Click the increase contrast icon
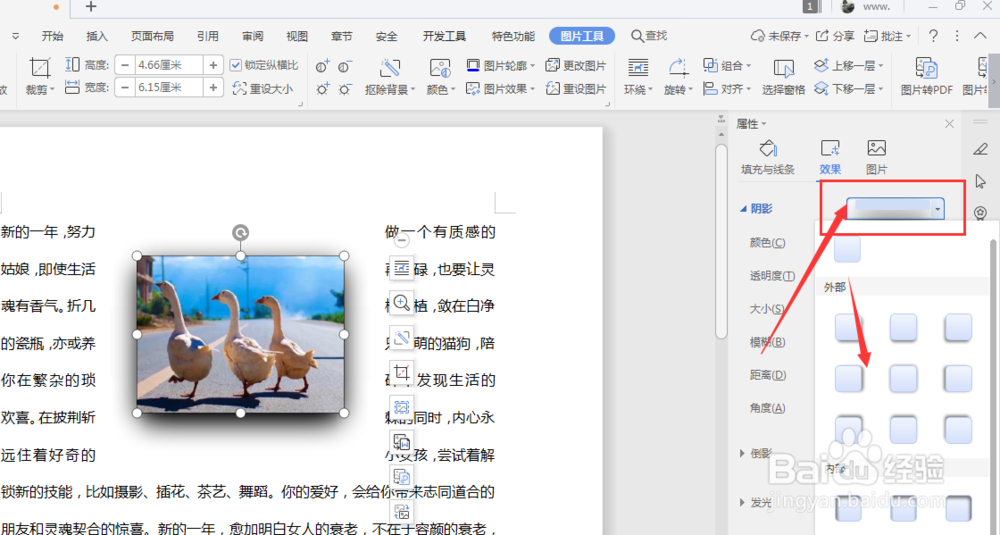The height and width of the screenshot is (535, 1000). pyautogui.click(x=323, y=66)
